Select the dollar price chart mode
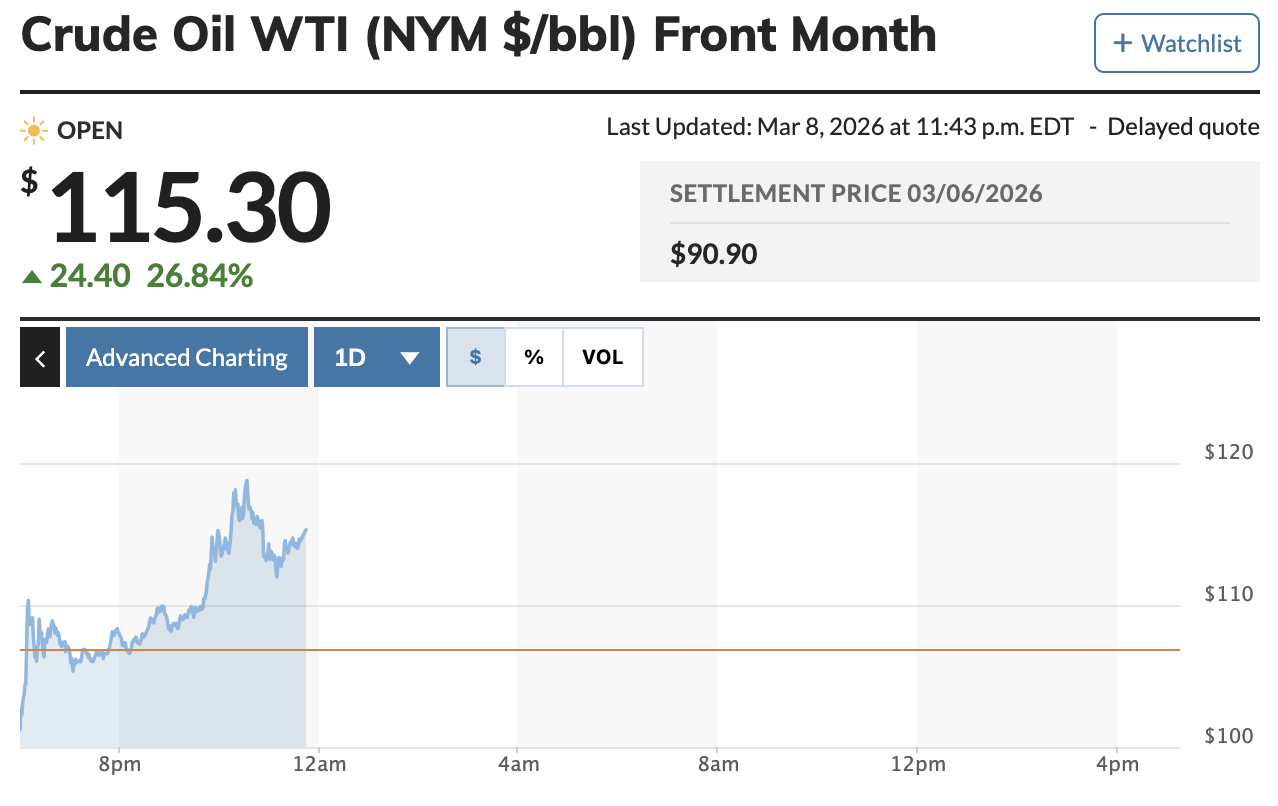 point(475,357)
